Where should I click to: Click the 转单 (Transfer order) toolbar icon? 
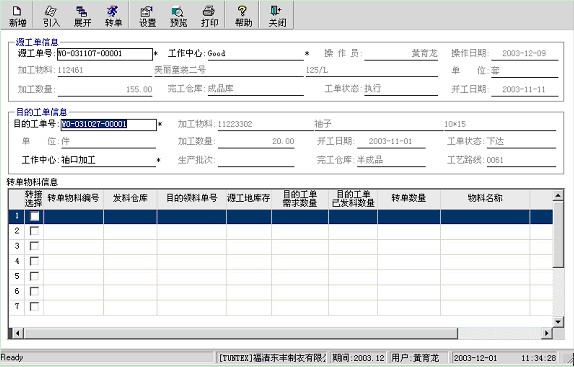[x=113, y=16]
